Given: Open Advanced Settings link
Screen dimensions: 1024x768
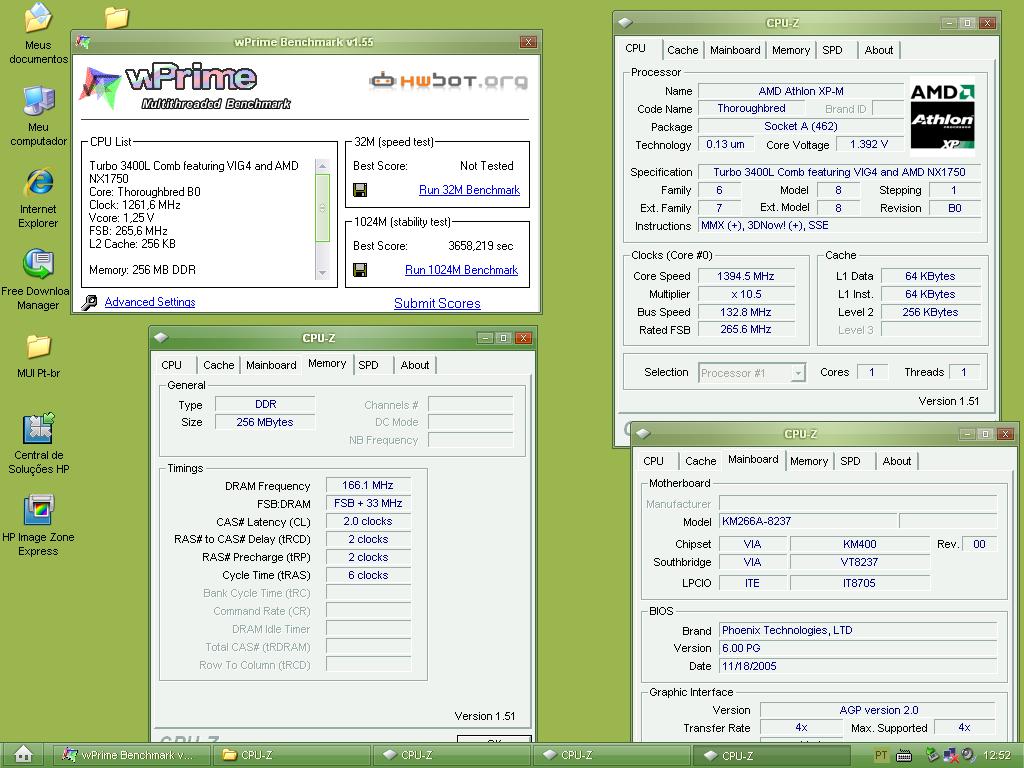Looking at the screenshot, I should [x=150, y=302].
